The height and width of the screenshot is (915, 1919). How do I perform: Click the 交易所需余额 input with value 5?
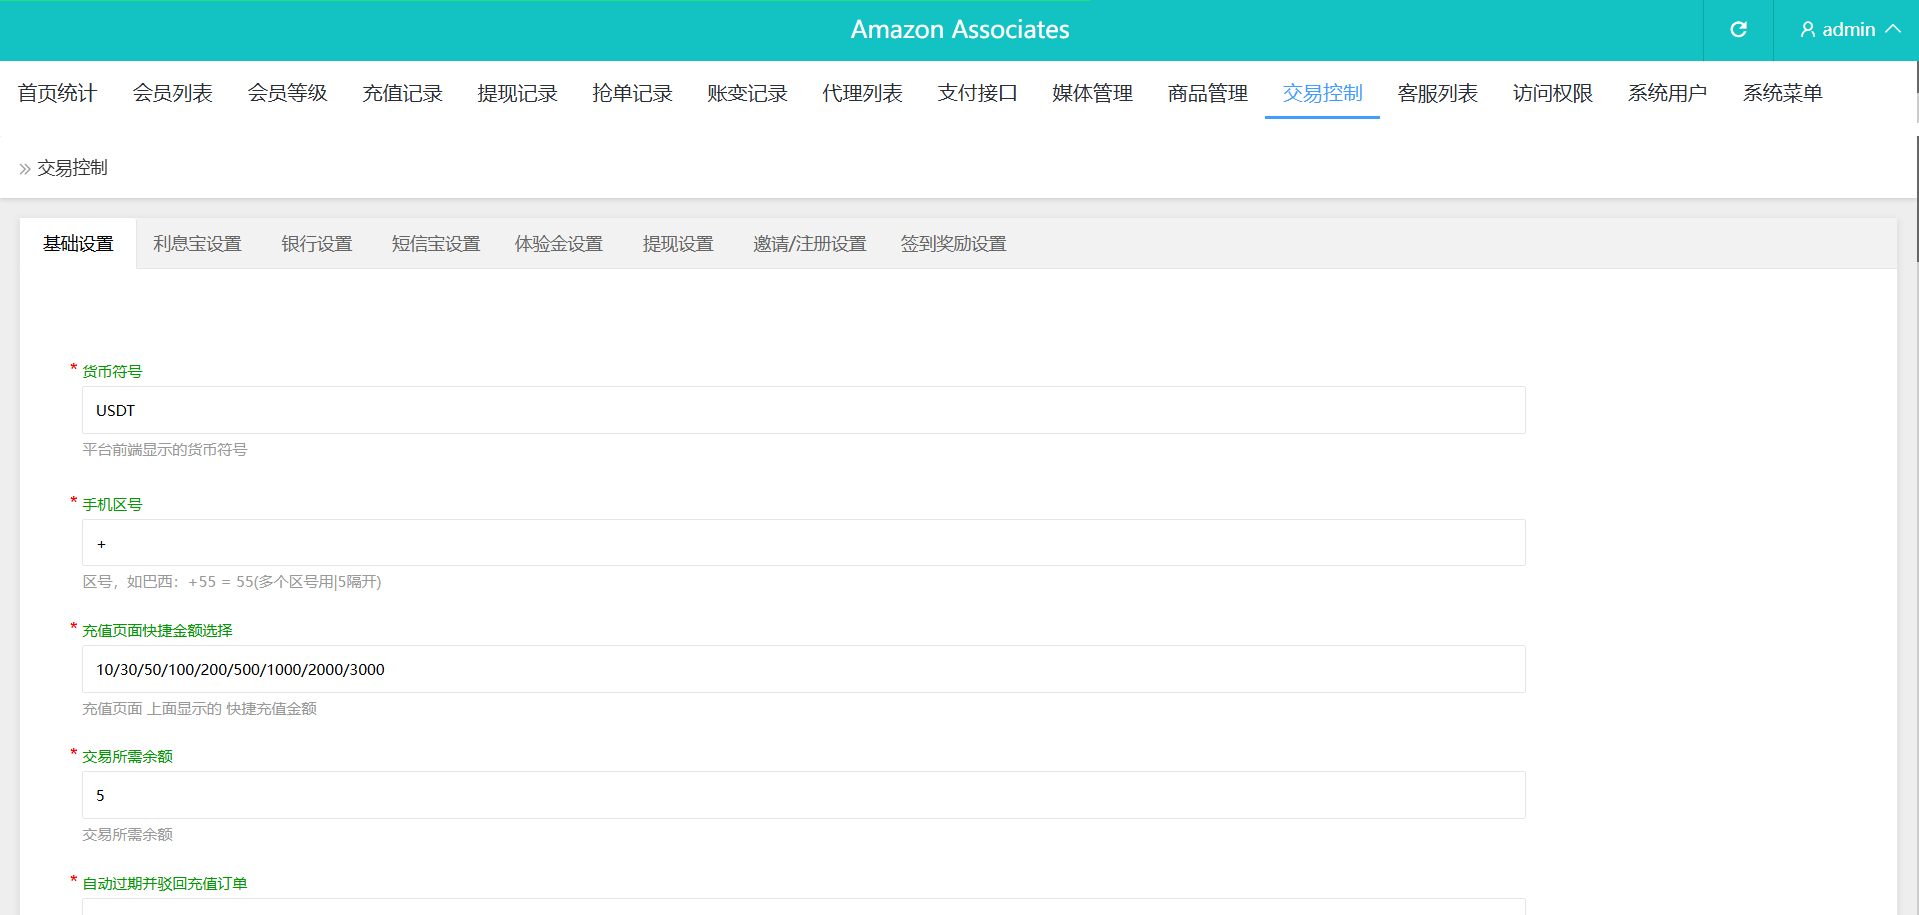pyautogui.click(x=803, y=795)
